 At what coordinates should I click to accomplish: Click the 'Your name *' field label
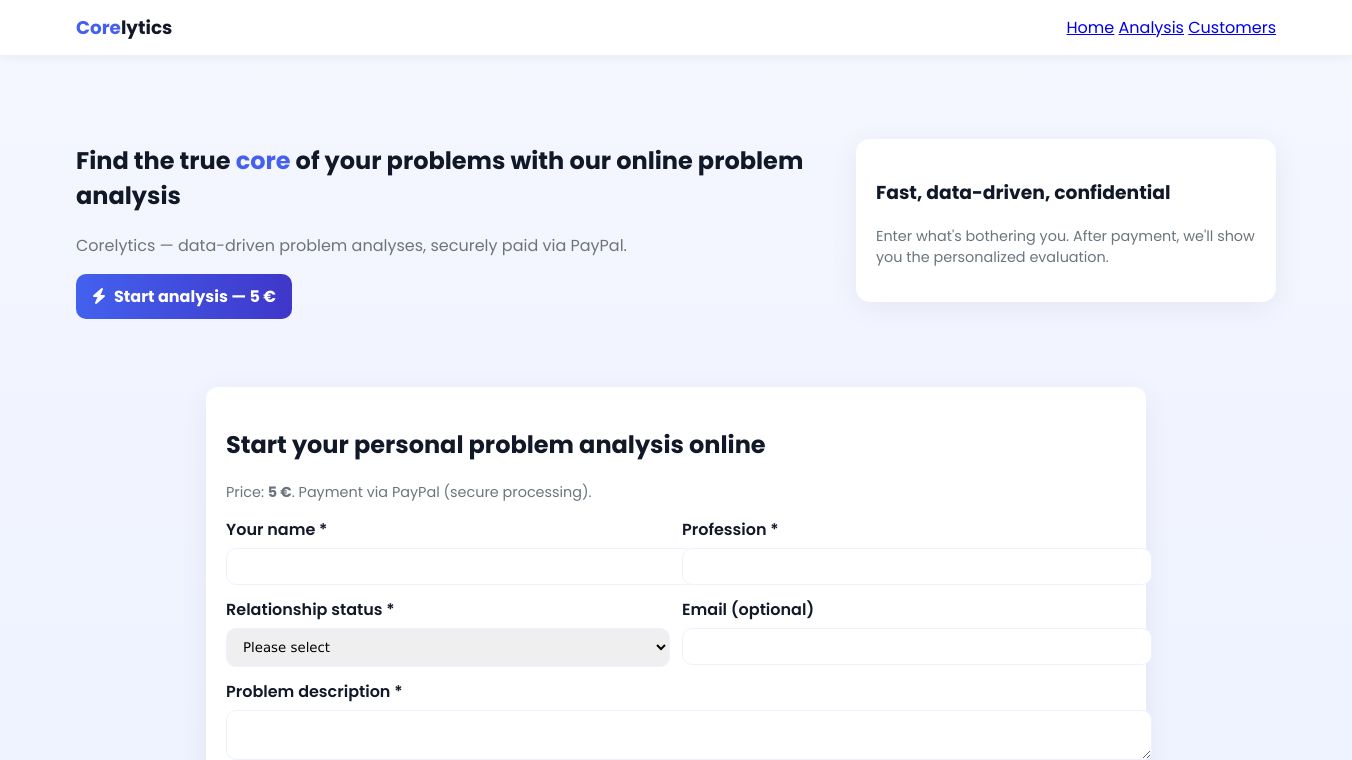click(x=276, y=529)
